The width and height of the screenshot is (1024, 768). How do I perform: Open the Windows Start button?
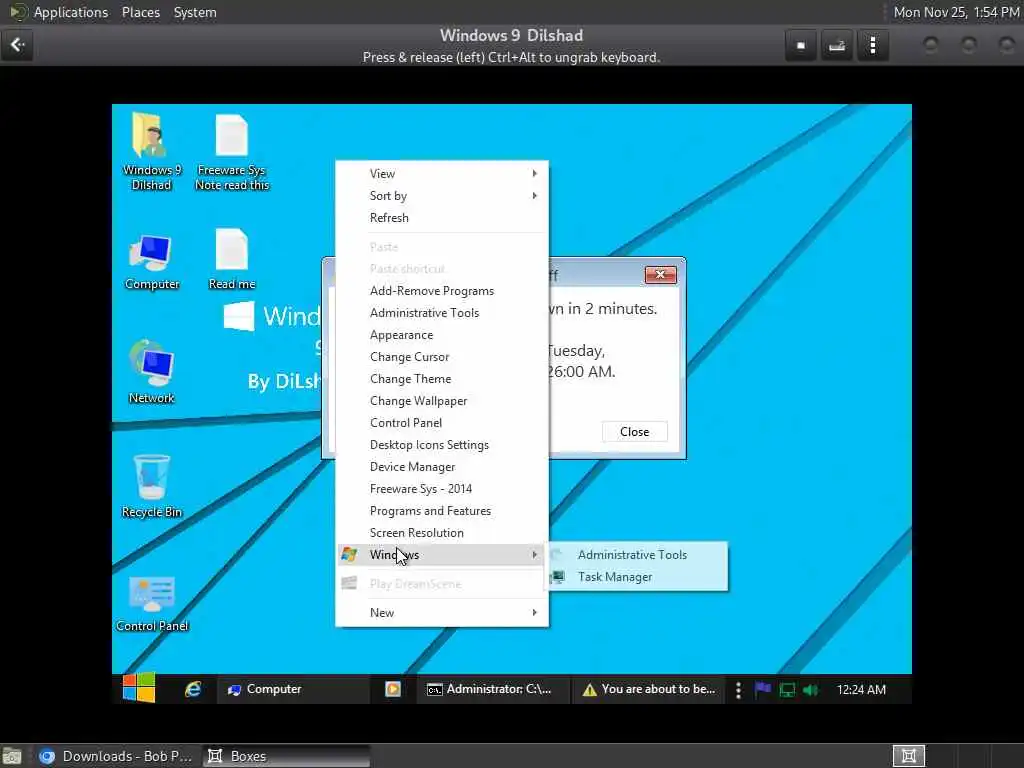[x=139, y=688]
